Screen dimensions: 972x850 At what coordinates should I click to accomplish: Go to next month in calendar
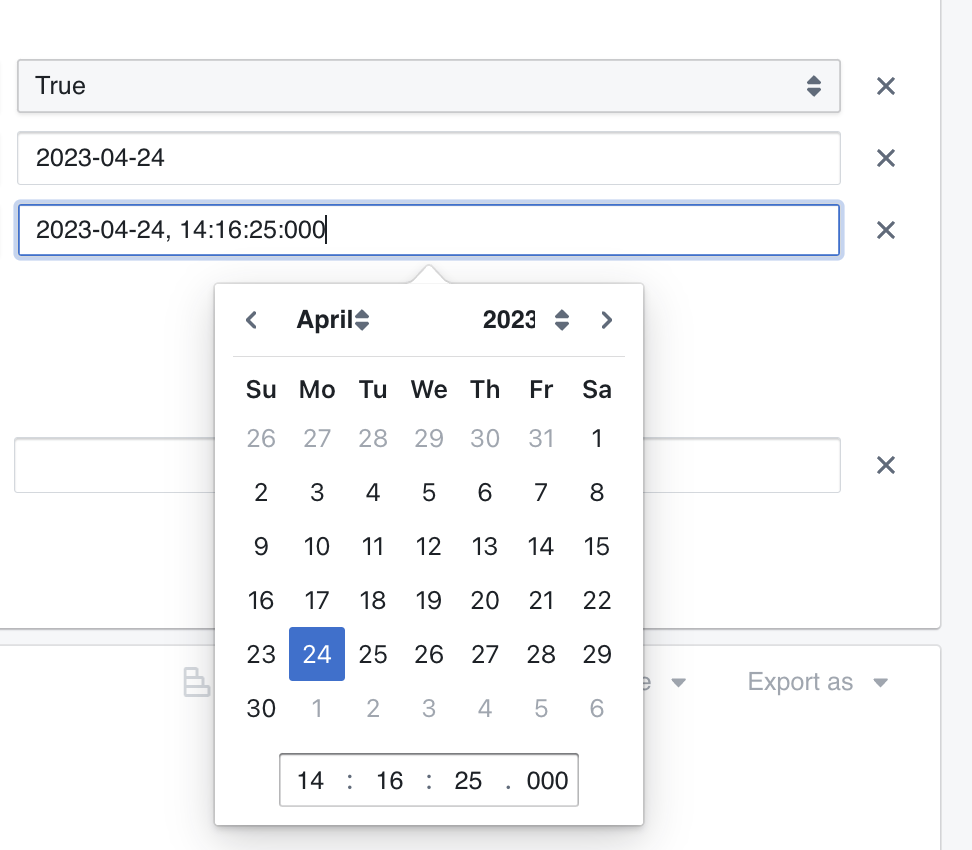click(606, 320)
